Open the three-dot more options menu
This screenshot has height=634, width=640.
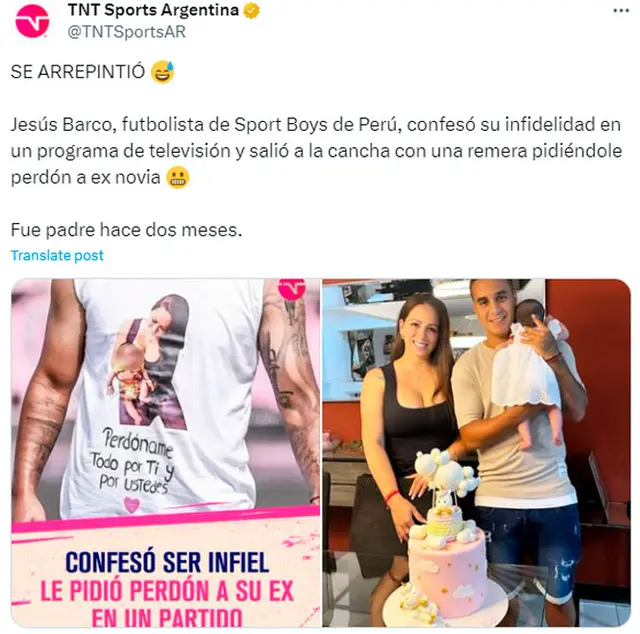pyautogui.click(x=621, y=11)
